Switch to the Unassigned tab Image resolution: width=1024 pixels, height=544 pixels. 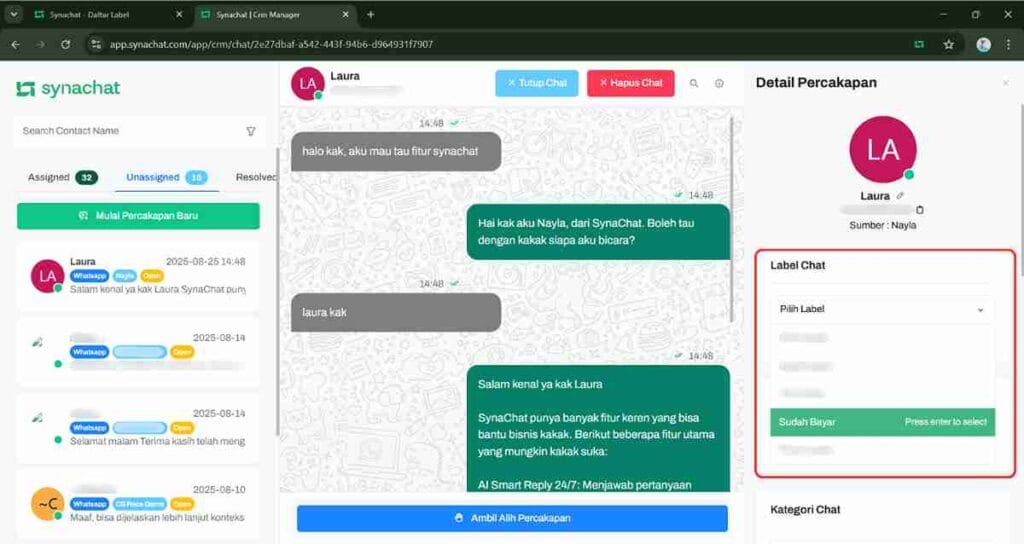[167, 177]
